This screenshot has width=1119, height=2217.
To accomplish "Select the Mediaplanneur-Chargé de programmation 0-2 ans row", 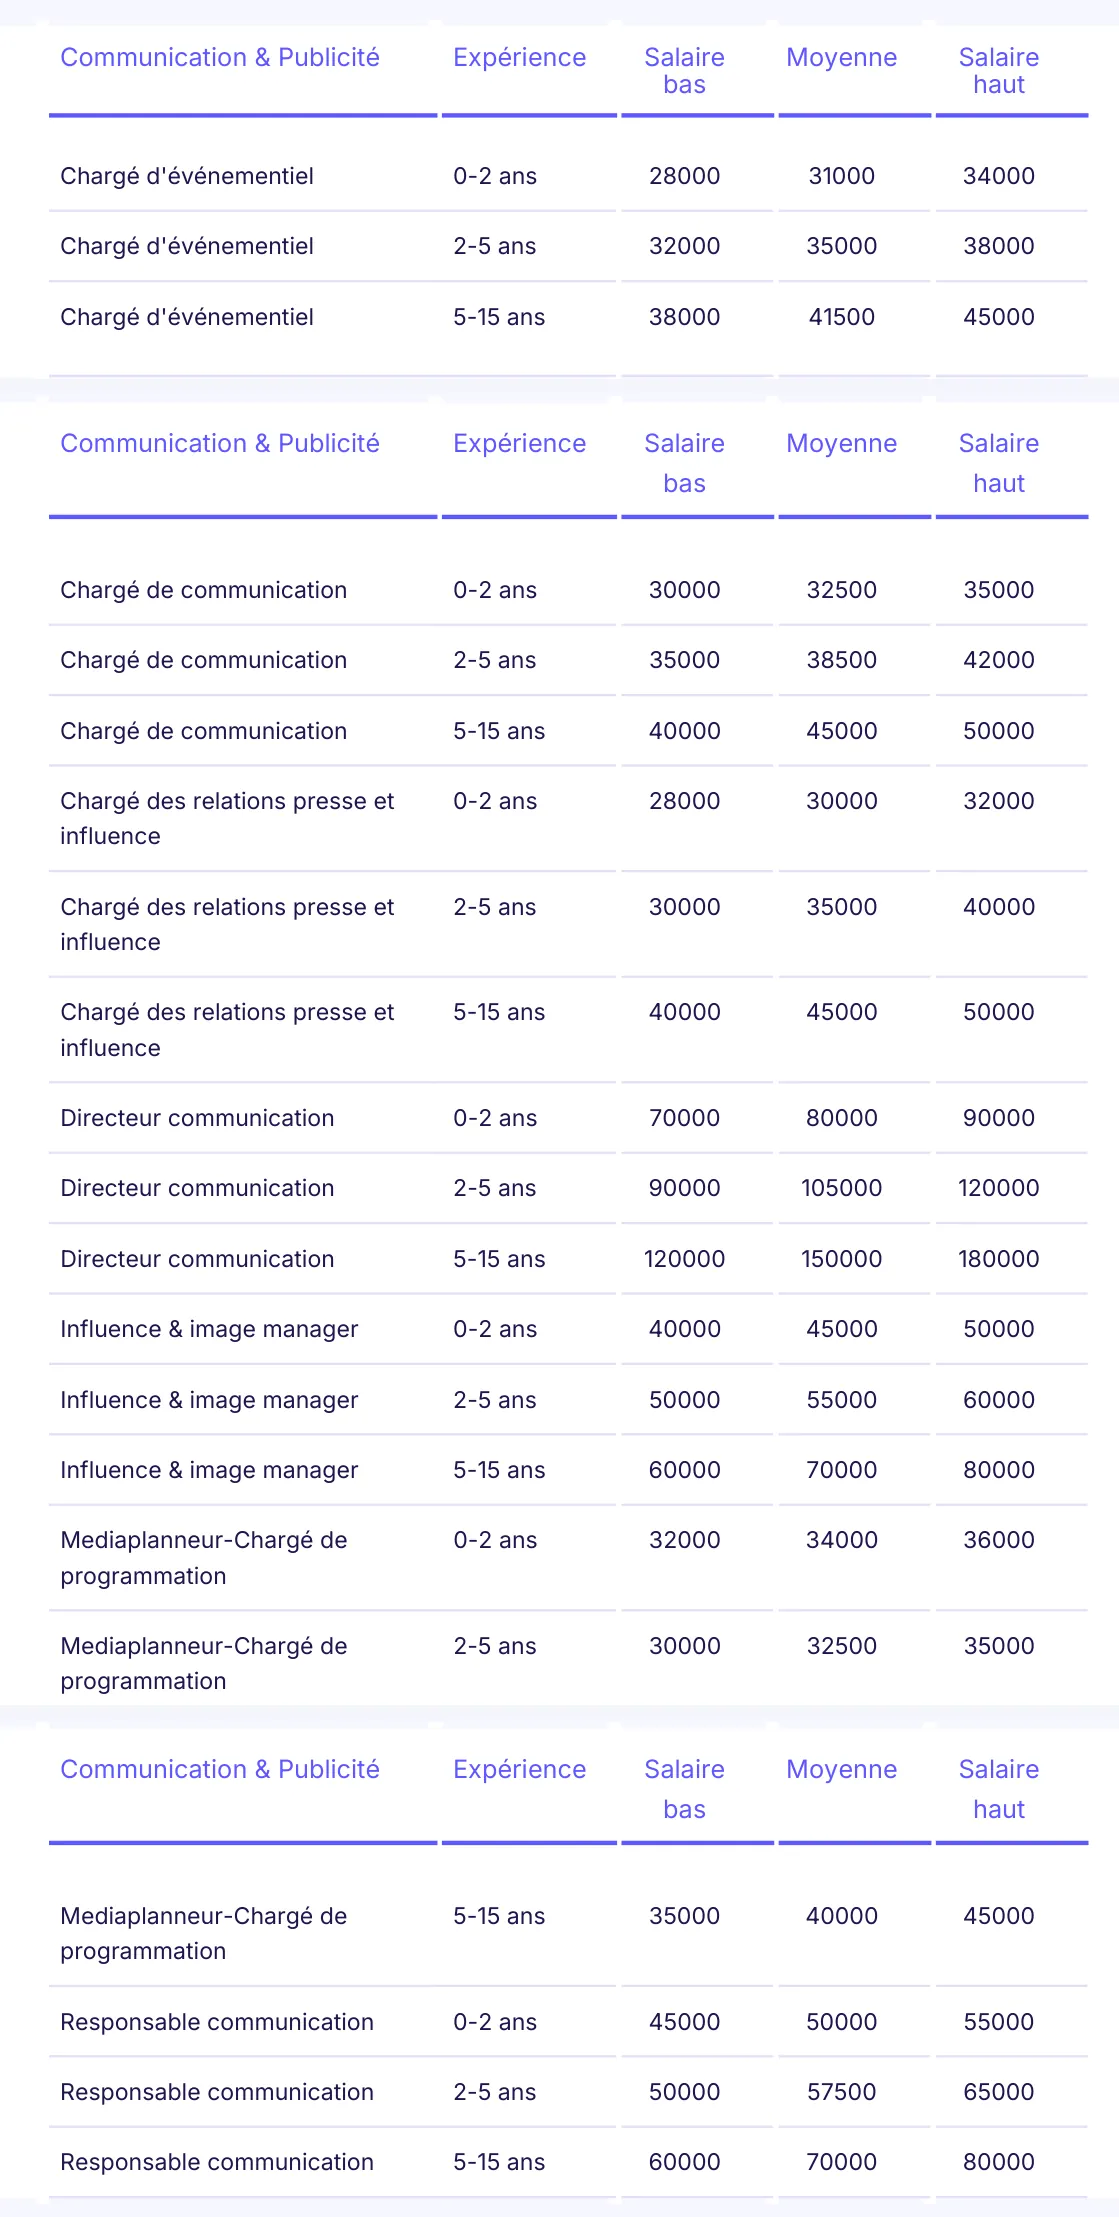I will pos(568,1558).
